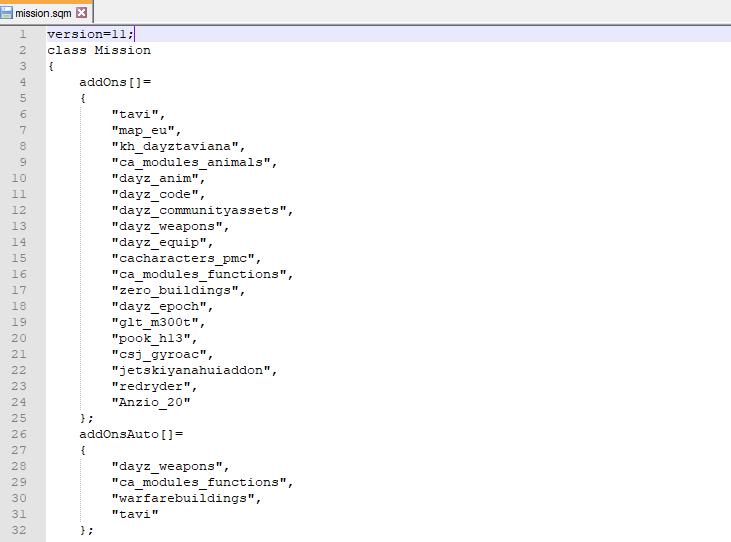Click the "dayz_communityassets", entry
Viewport: 731px width, 542px height.
coord(202,210)
